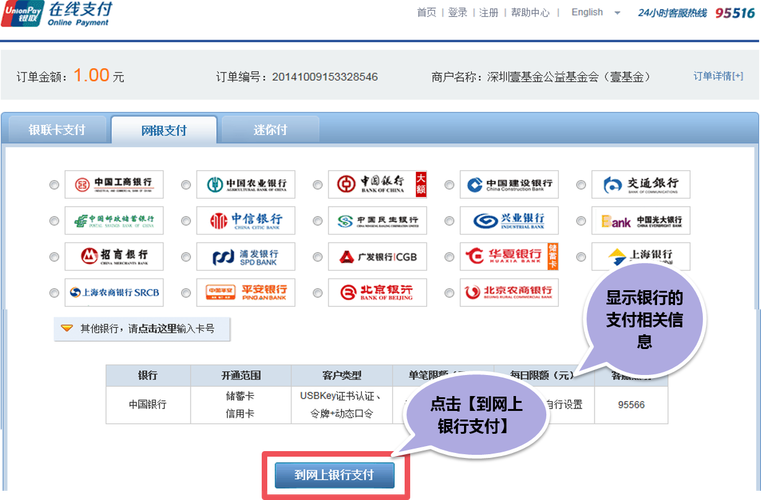The height and width of the screenshot is (500, 761).
Task: Open the 注册 register link
Action: 489,13
